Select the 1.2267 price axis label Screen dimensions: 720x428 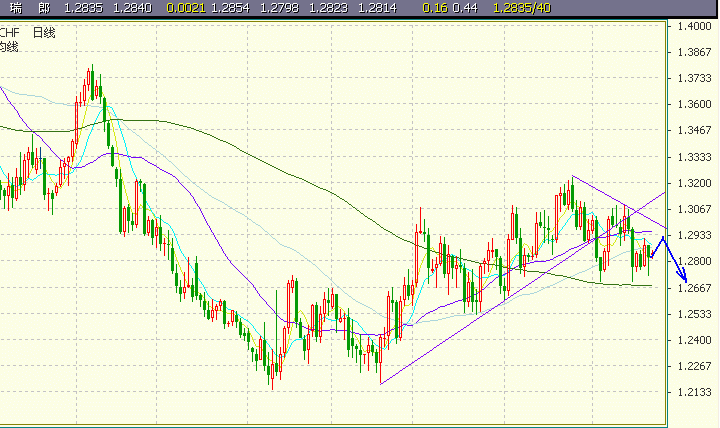click(x=694, y=366)
